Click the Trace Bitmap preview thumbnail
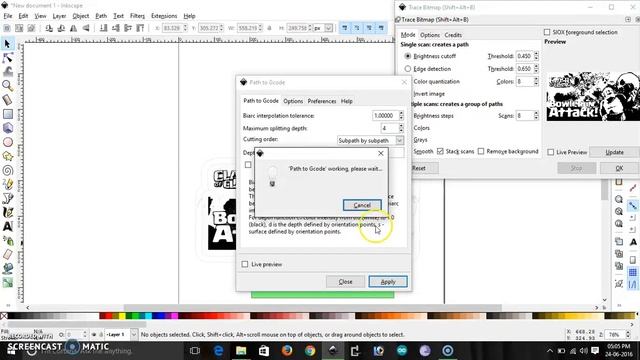The height and width of the screenshot is (360, 640). click(593, 96)
